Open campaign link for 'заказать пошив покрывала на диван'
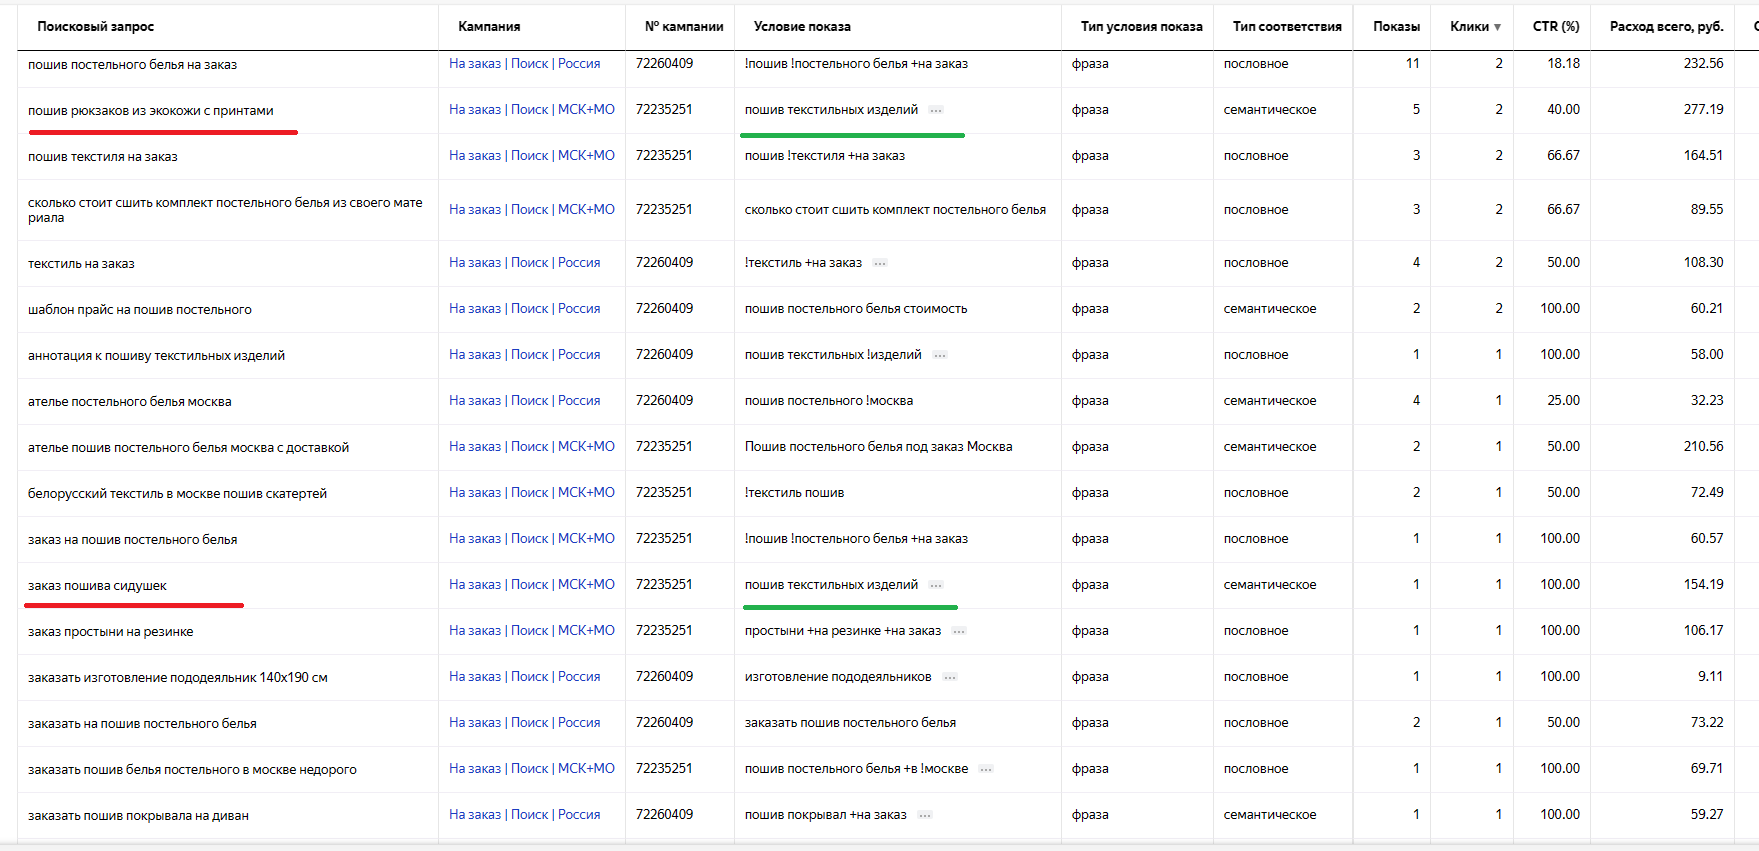 [525, 814]
